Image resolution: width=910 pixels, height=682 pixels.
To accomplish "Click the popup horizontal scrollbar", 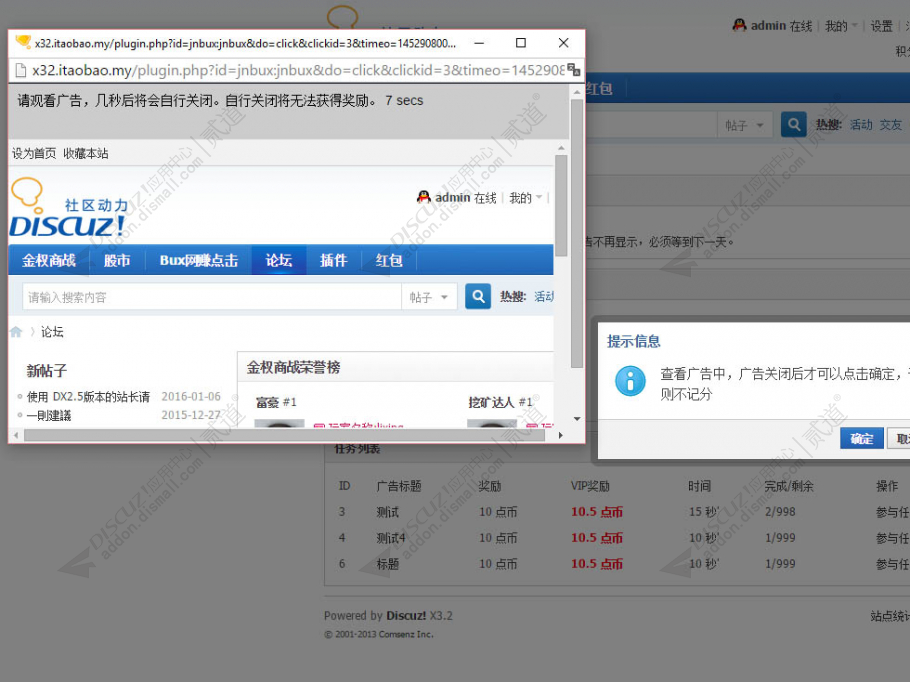I will coord(284,435).
